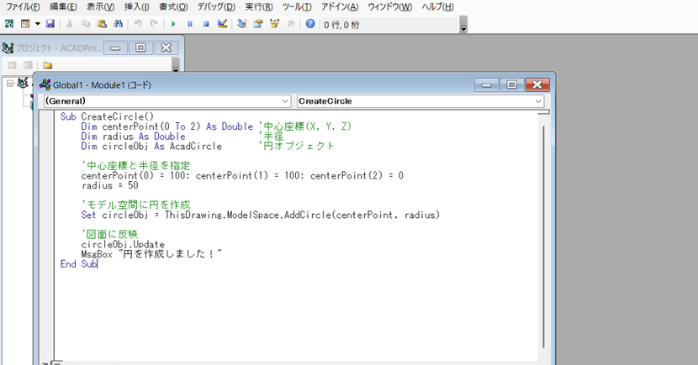The image size is (698, 365).
Task: Click the Copy icon in toolbar
Action: (85, 24)
